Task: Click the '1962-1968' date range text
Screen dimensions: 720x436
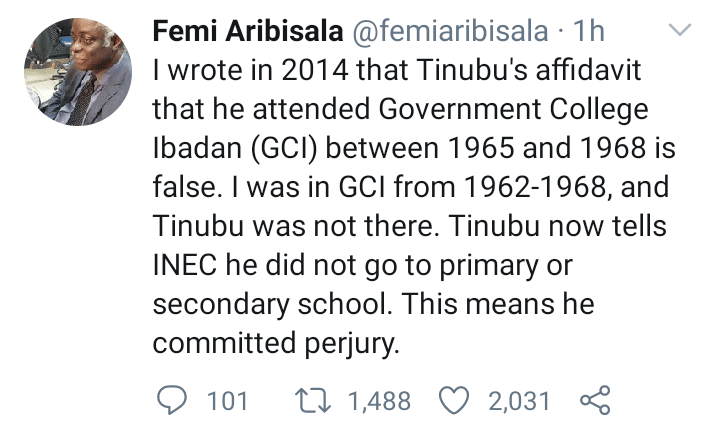Action: [536, 187]
